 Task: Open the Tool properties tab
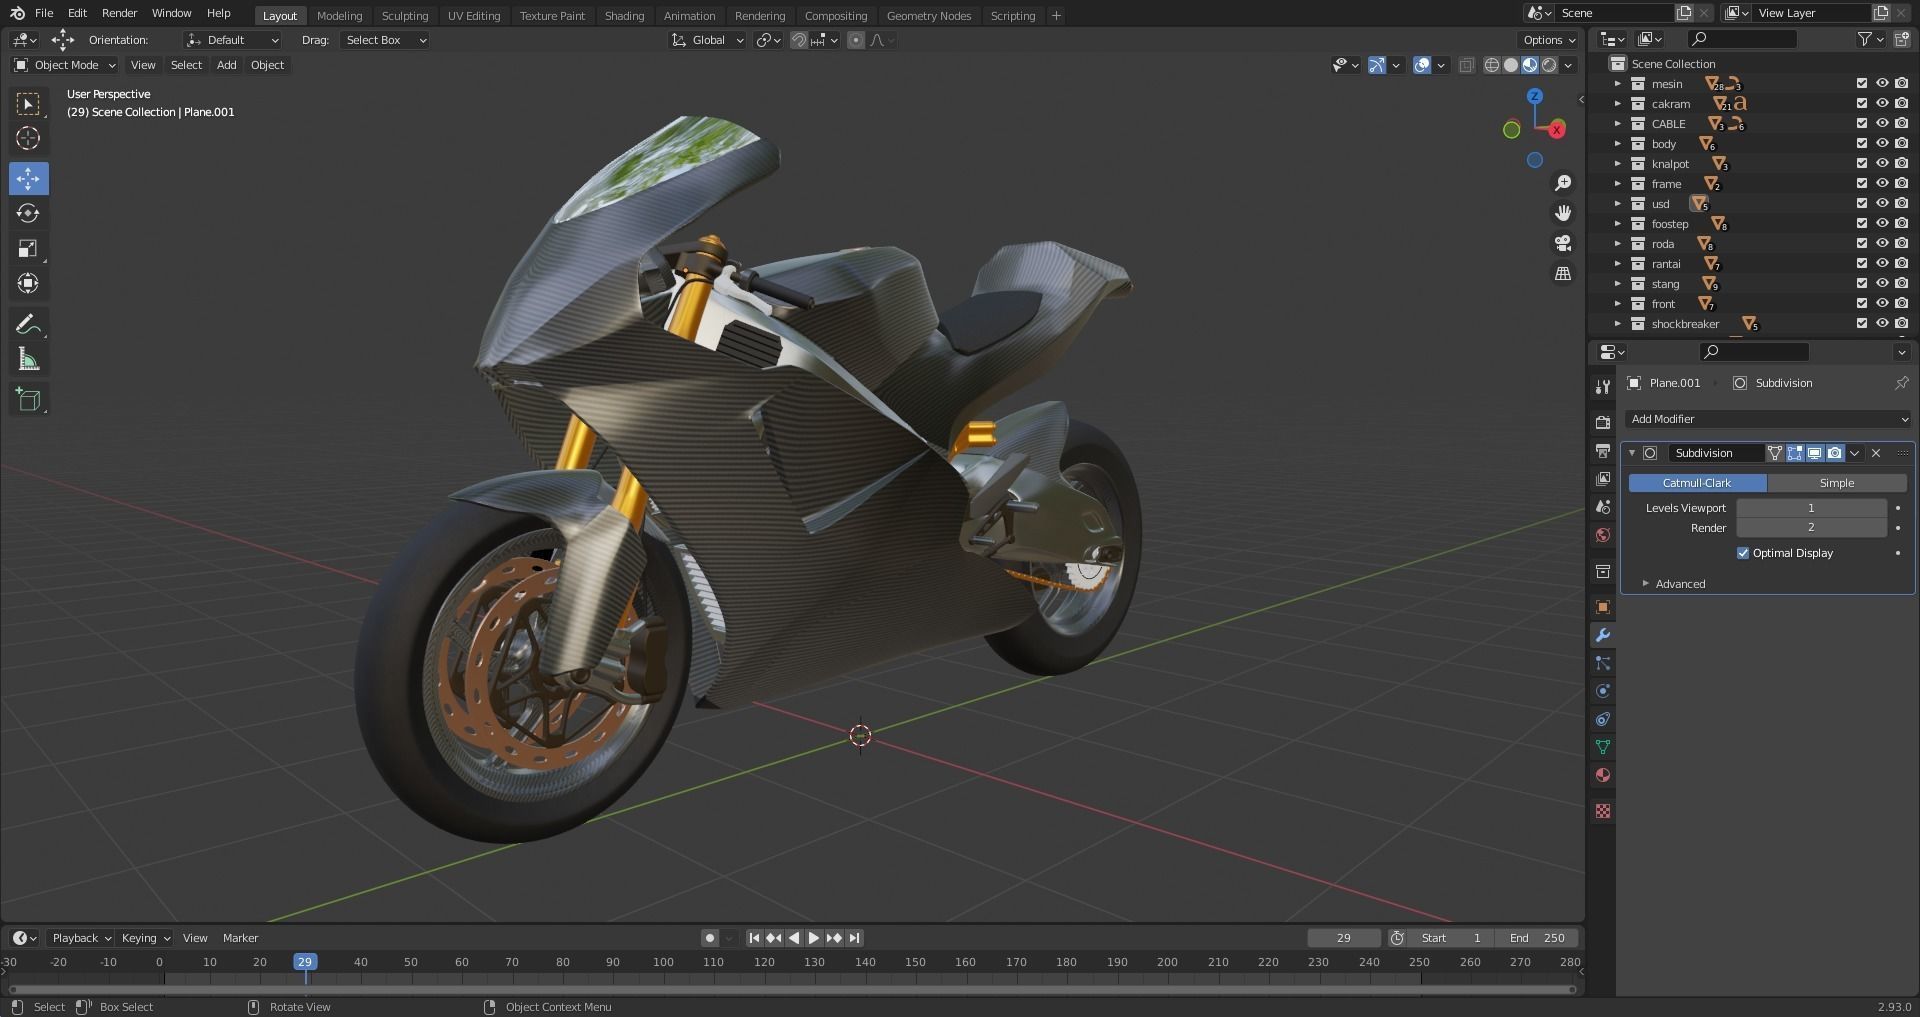pyautogui.click(x=1603, y=387)
